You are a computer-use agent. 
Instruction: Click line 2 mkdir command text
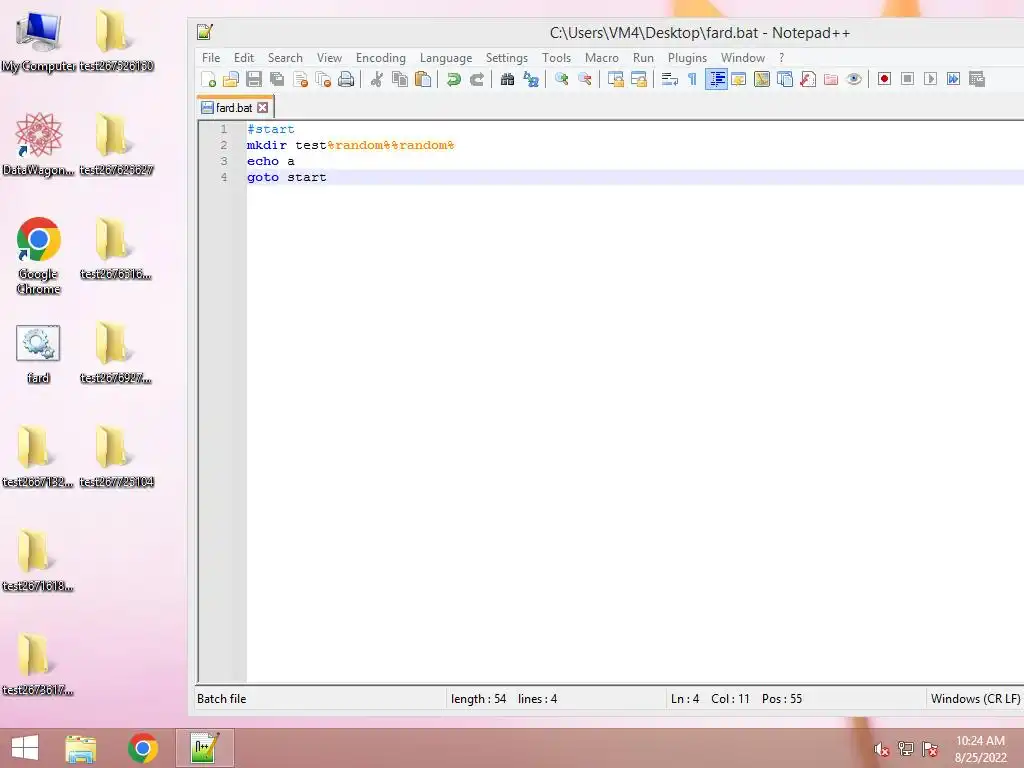point(351,145)
